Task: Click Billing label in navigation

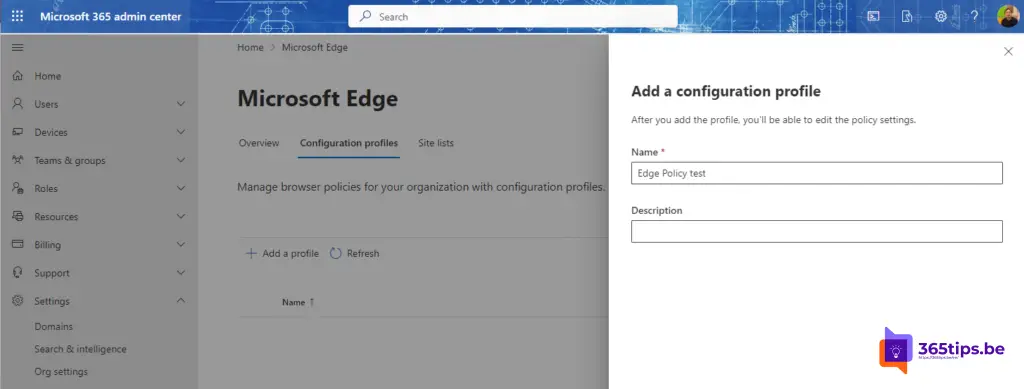Action: (48, 245)
